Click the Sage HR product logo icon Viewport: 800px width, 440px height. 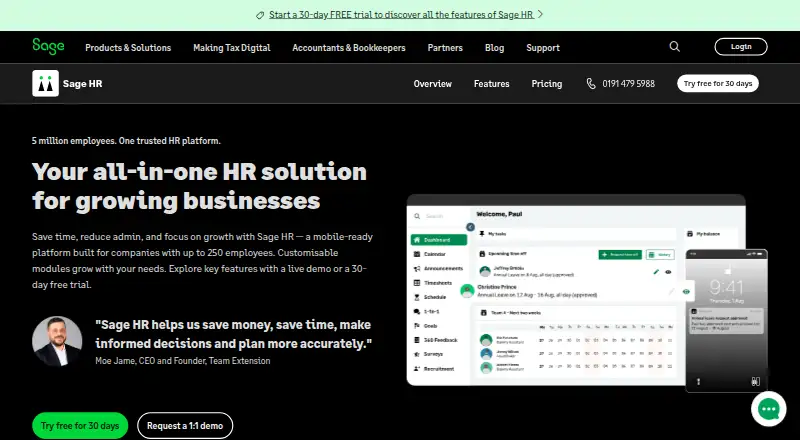coord(45,83)
